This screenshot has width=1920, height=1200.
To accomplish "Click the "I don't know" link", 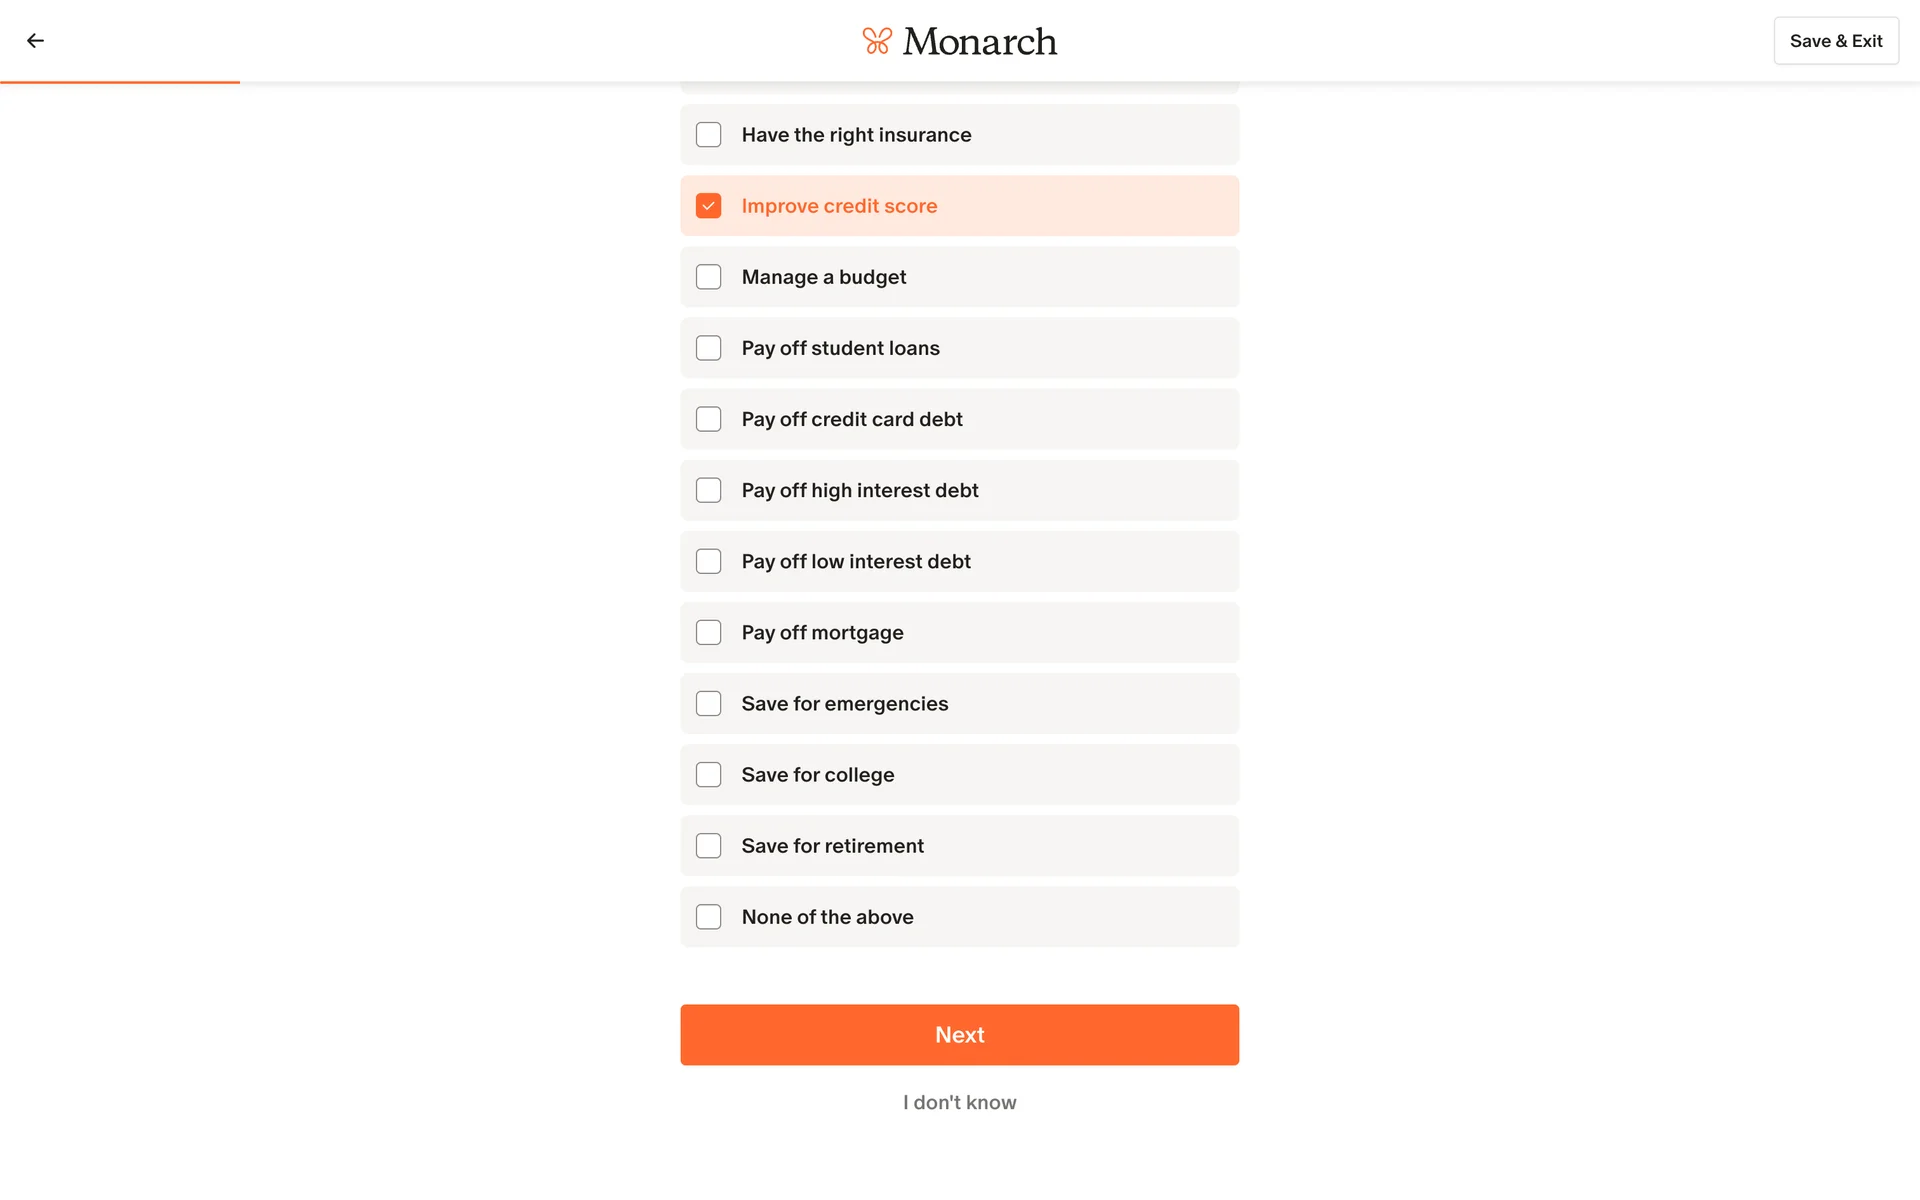I will coord(959,1102).
